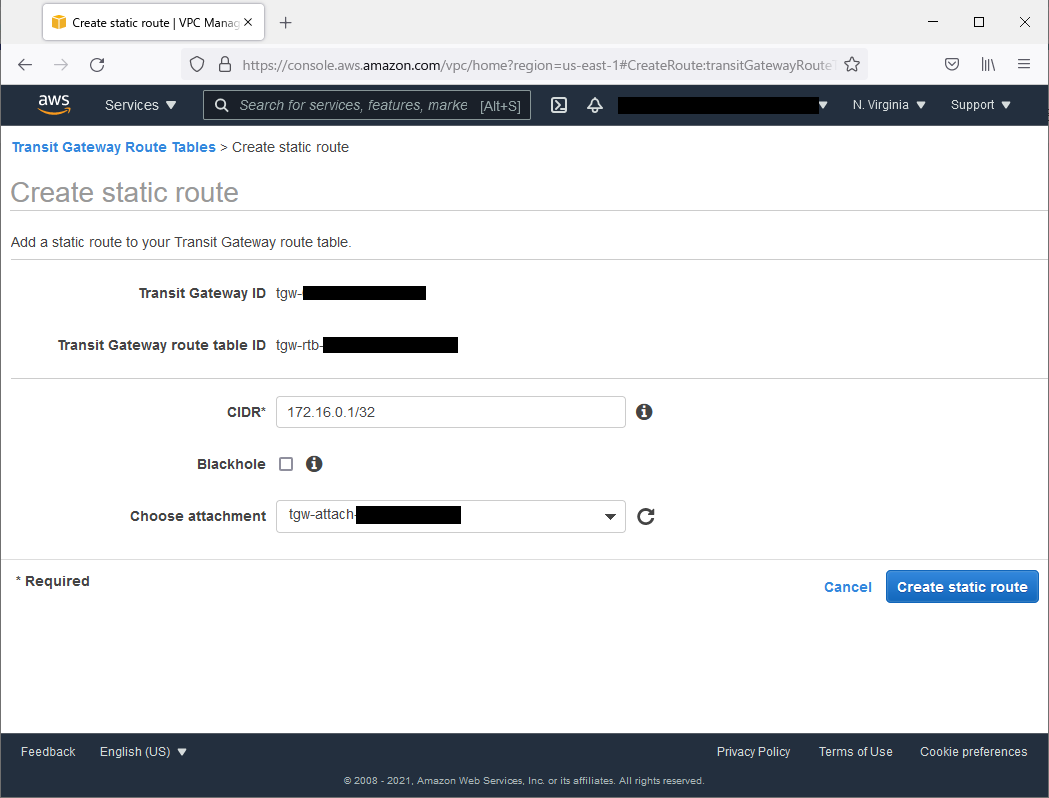Refresh the attachment list
Viewport: 1049px width, 798px height.
click(x=646, y=516)
